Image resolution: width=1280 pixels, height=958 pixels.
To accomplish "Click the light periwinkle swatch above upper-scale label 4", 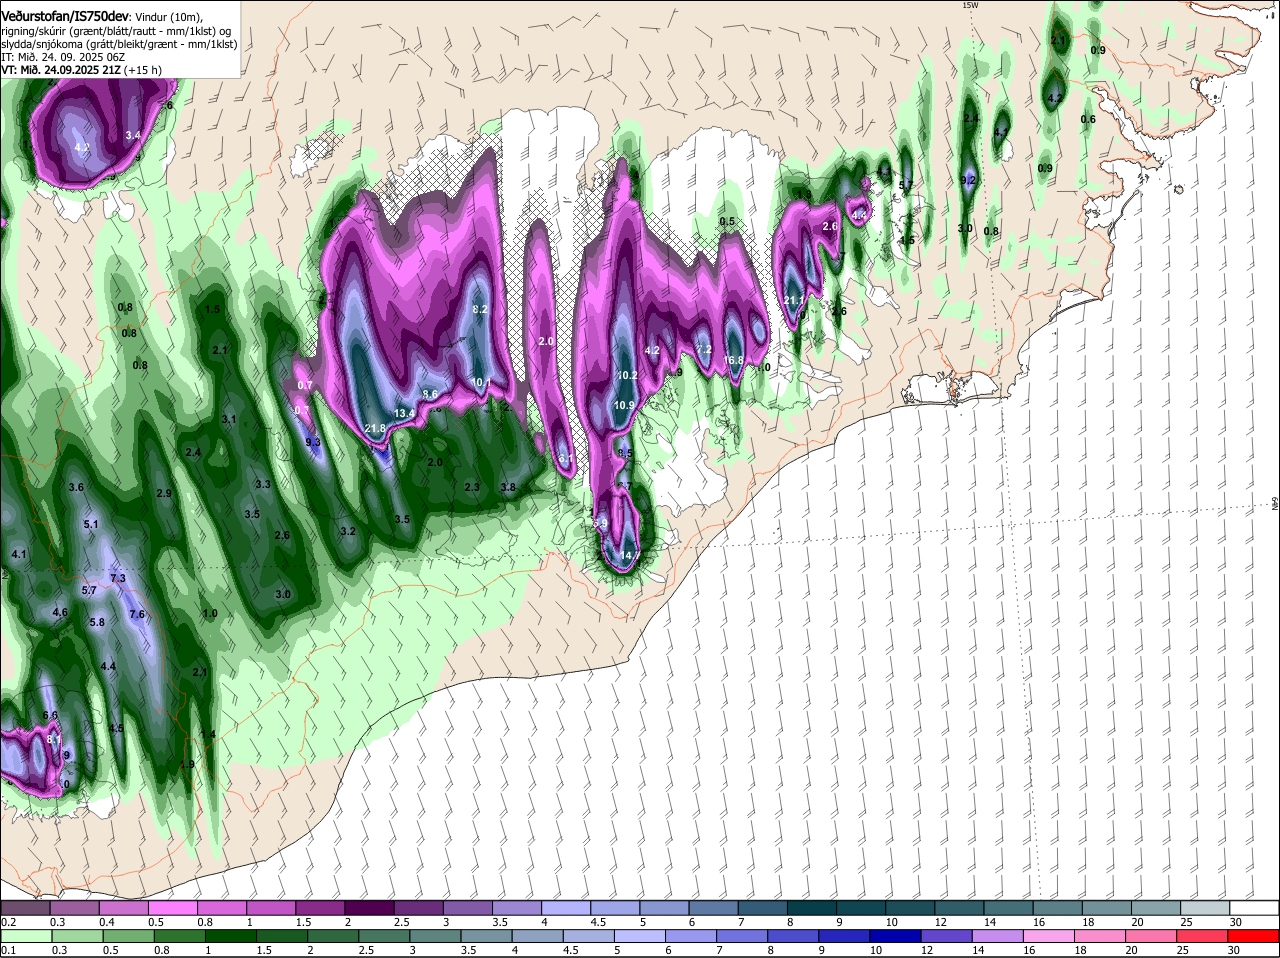I will [566, 908].
